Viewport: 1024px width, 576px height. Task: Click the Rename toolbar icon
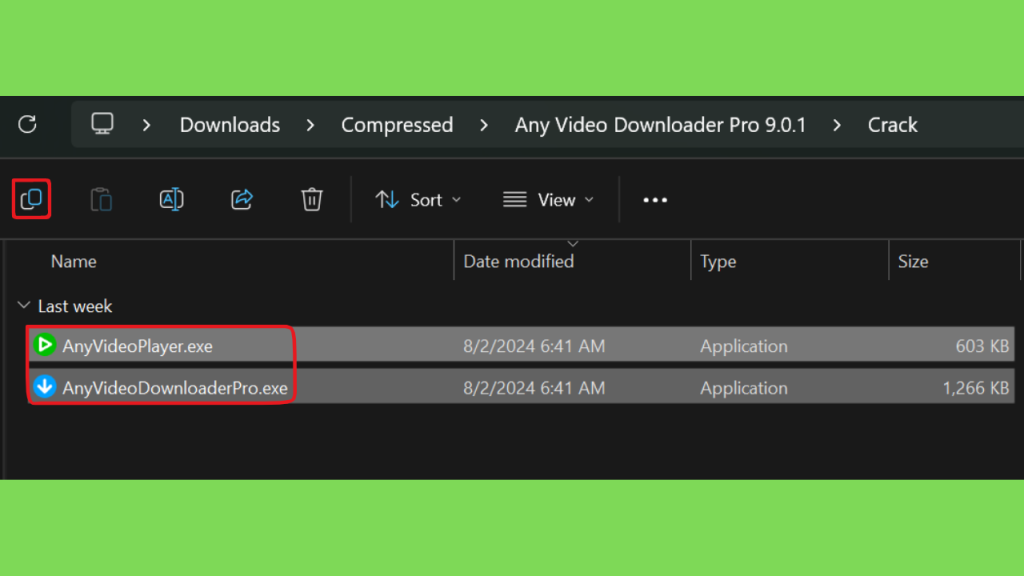pyautogui.click(x=171, y=199)
